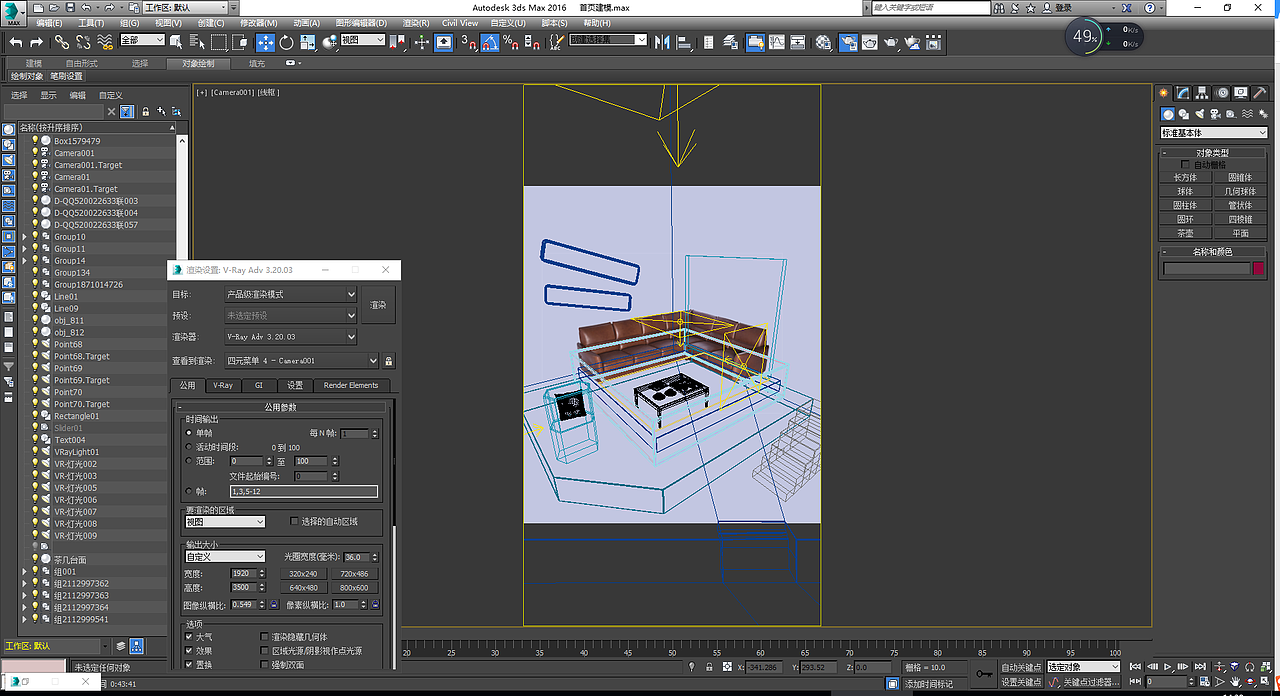Select the Frames (帧) radio button

[x=190, y=491]
